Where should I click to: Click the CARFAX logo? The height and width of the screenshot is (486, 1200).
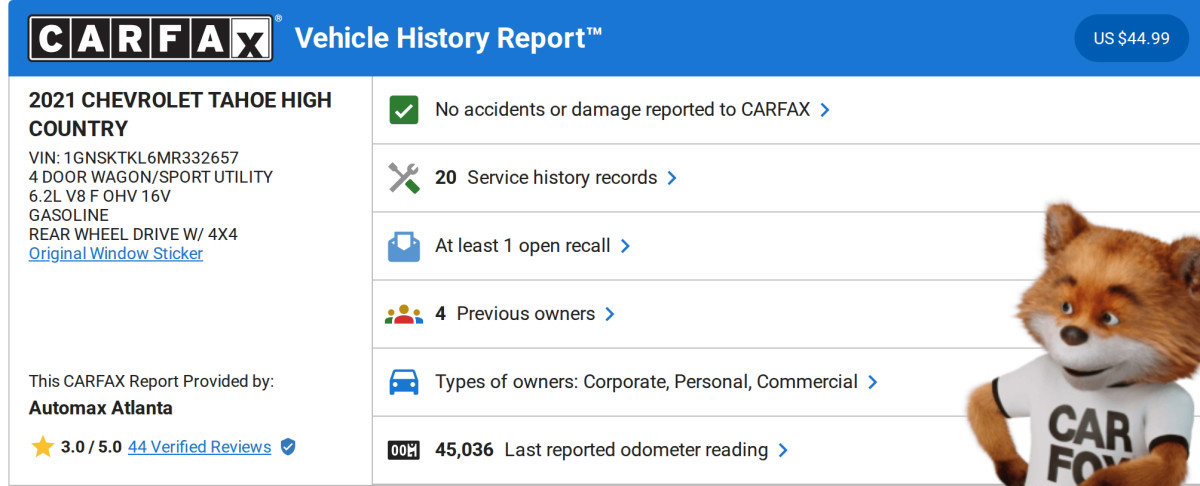[x=150, y=38]
